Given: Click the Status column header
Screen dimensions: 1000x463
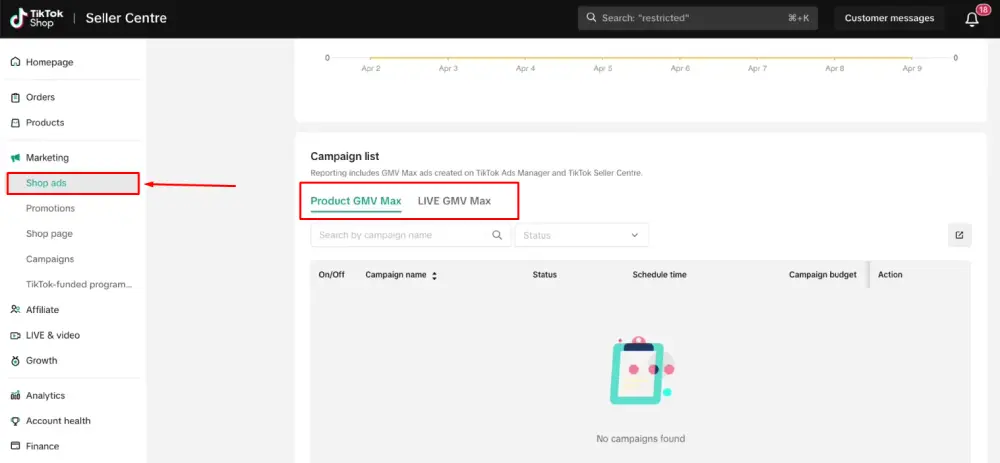Looking at the screenshot, I should click(x=545, y=274).
